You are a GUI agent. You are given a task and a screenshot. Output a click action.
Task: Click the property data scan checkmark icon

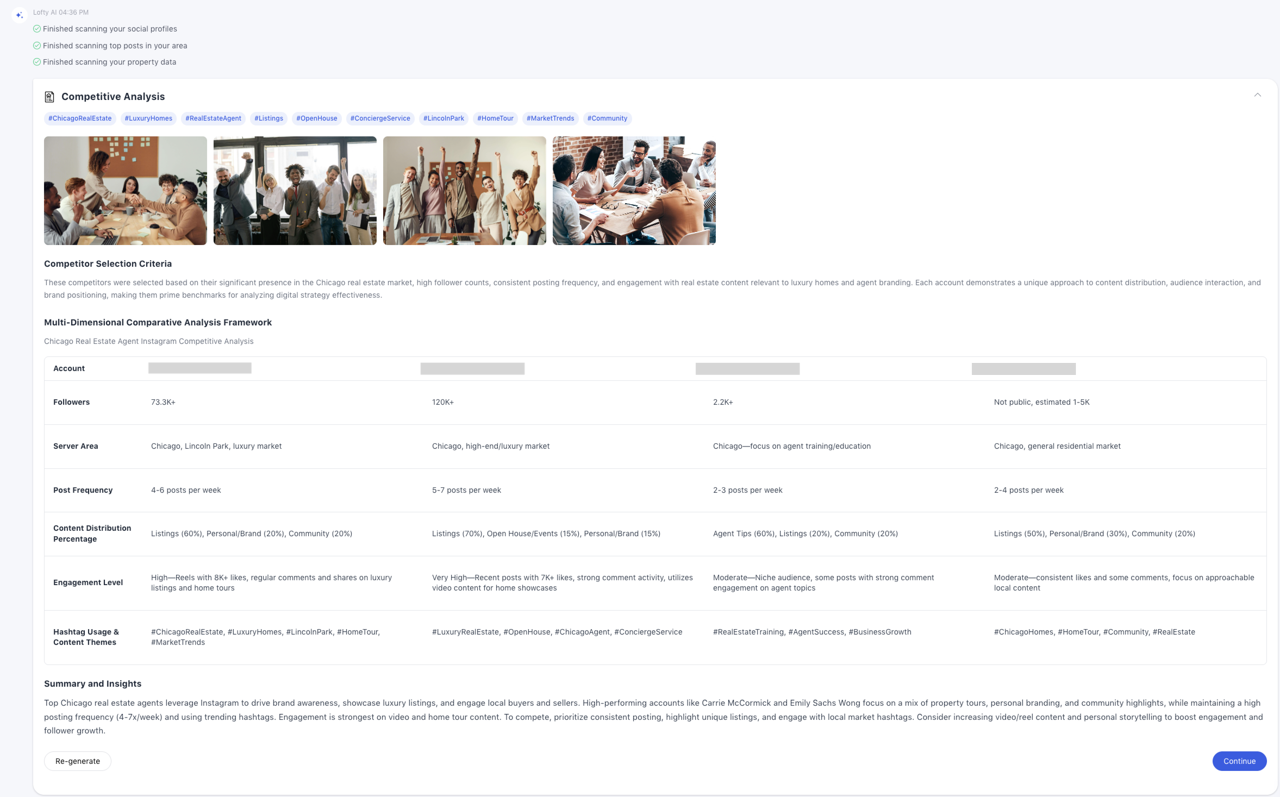pos(37,62)
